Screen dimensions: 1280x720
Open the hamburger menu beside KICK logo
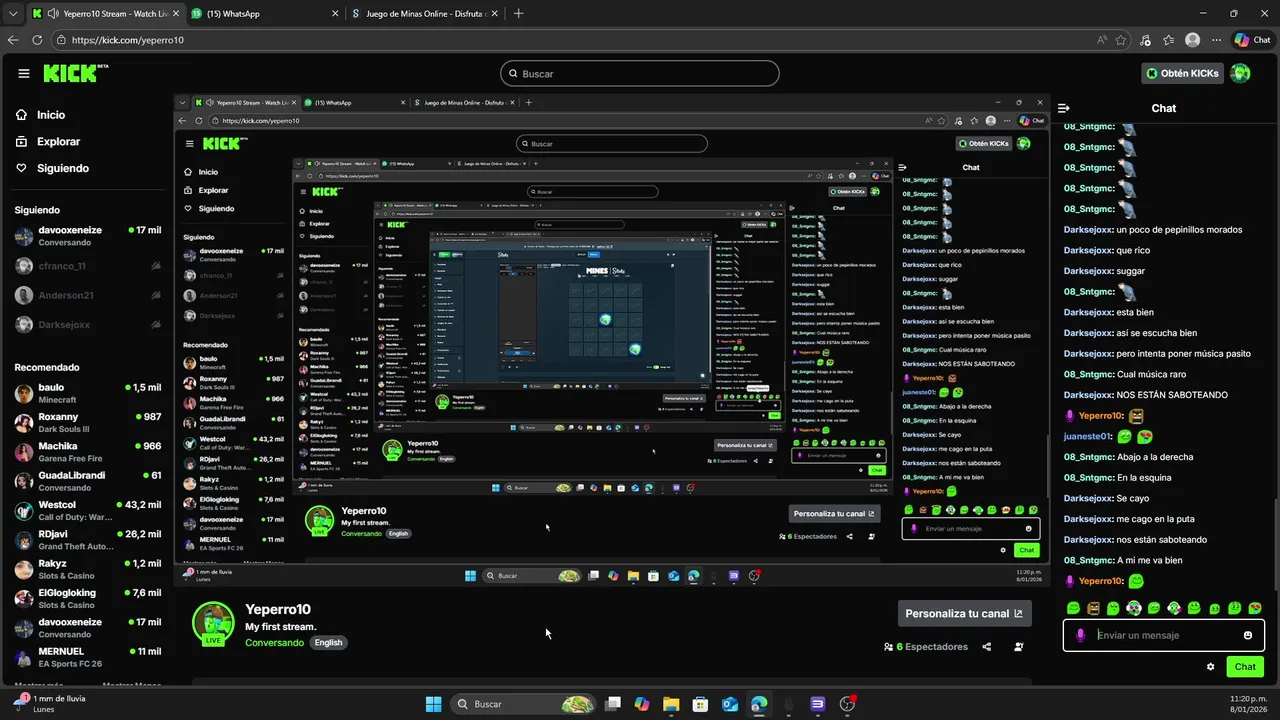click(x=24, y=73)
